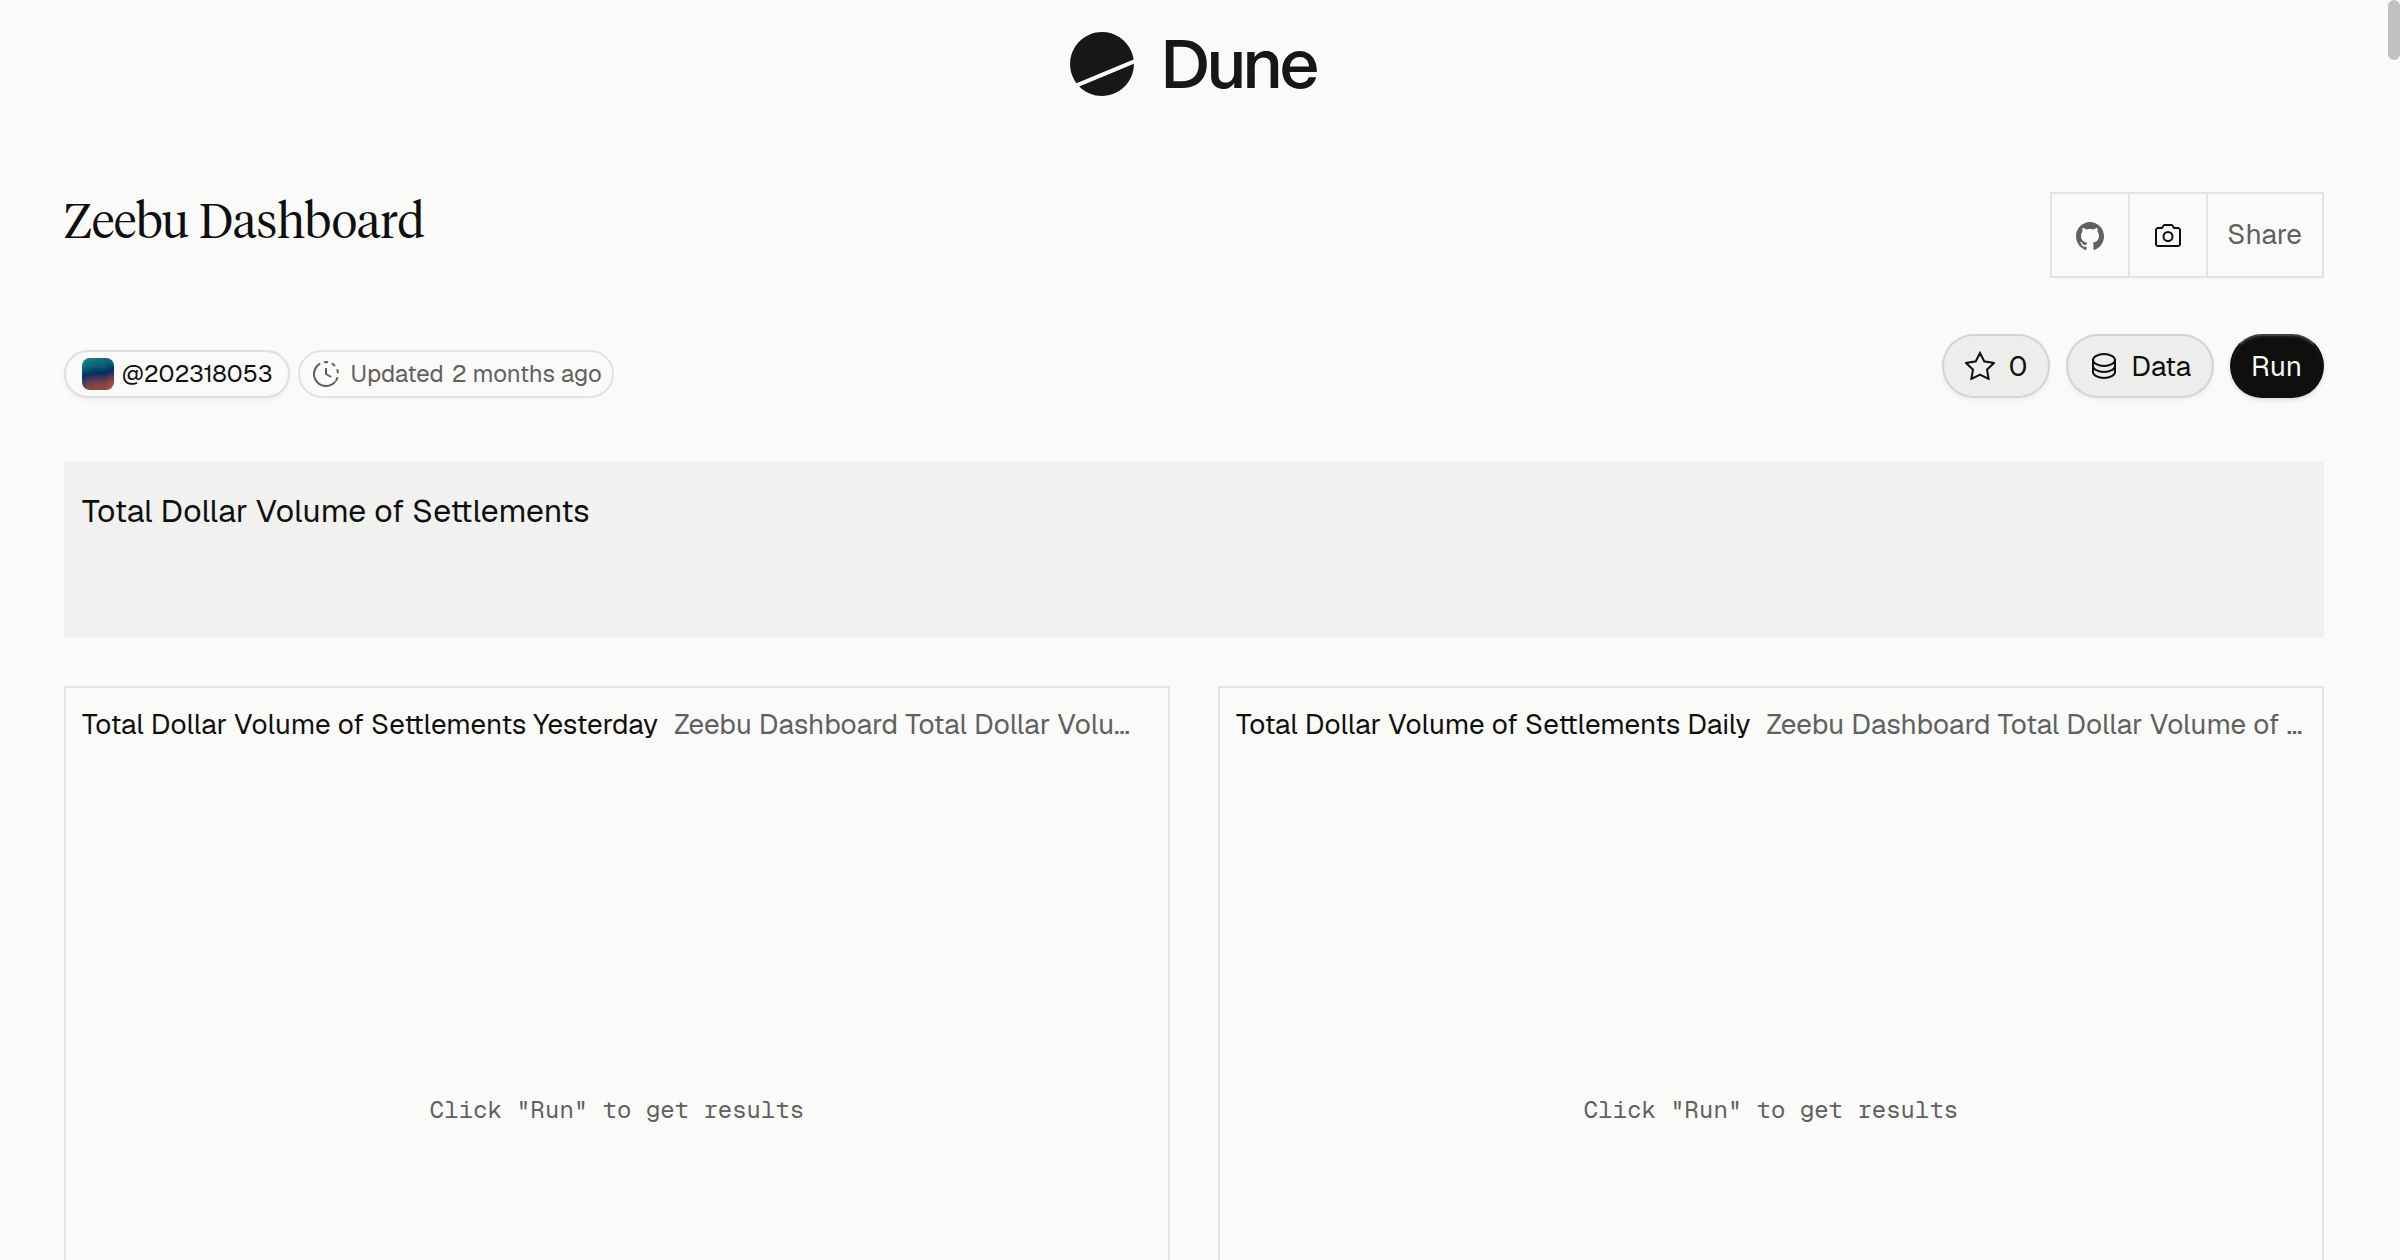This screenshot has height=1260, width=2400.
Task: Click the Share button
Action: coord(2264,235)
